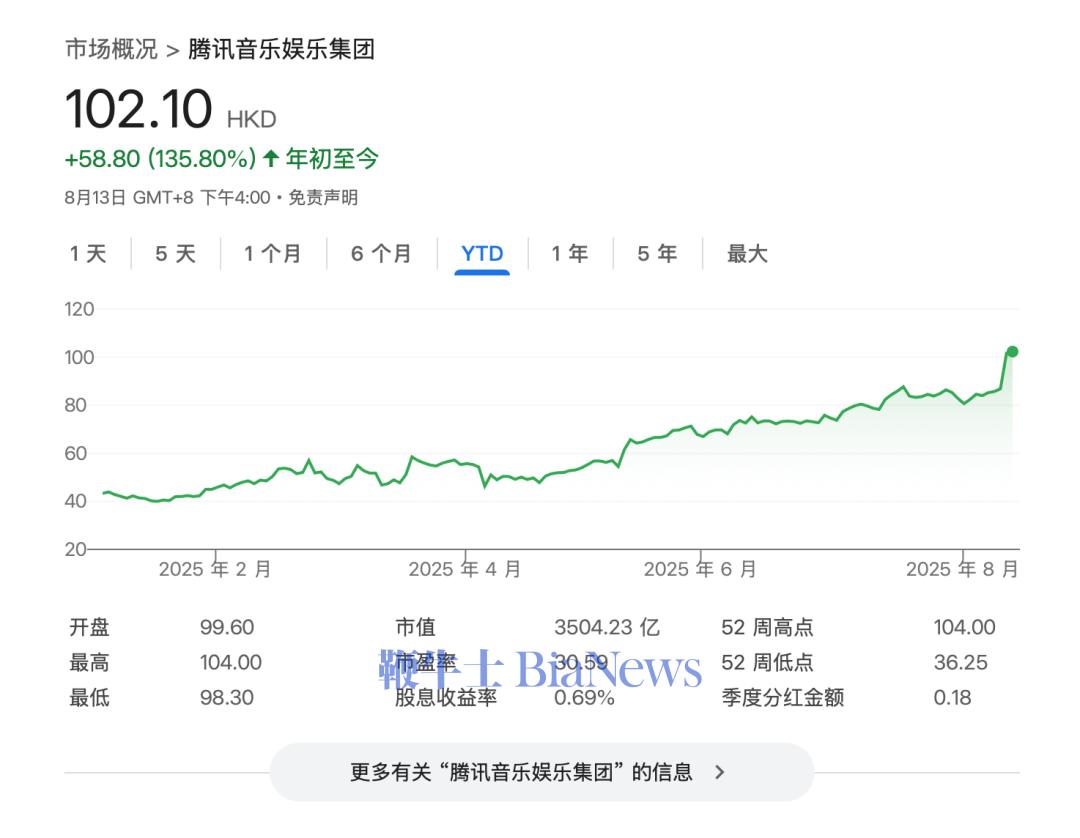Viewport: 1080px width, 838px height.
Task: Click the green endpoint dot on the chart
Action: [1012, 352]
